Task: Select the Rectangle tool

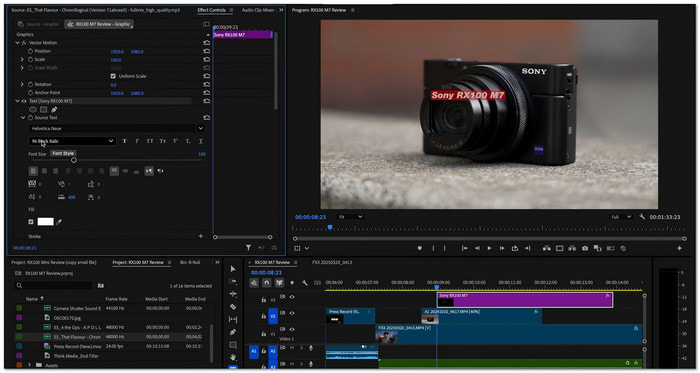Action: pyautogui.click(x=233, y=345)
